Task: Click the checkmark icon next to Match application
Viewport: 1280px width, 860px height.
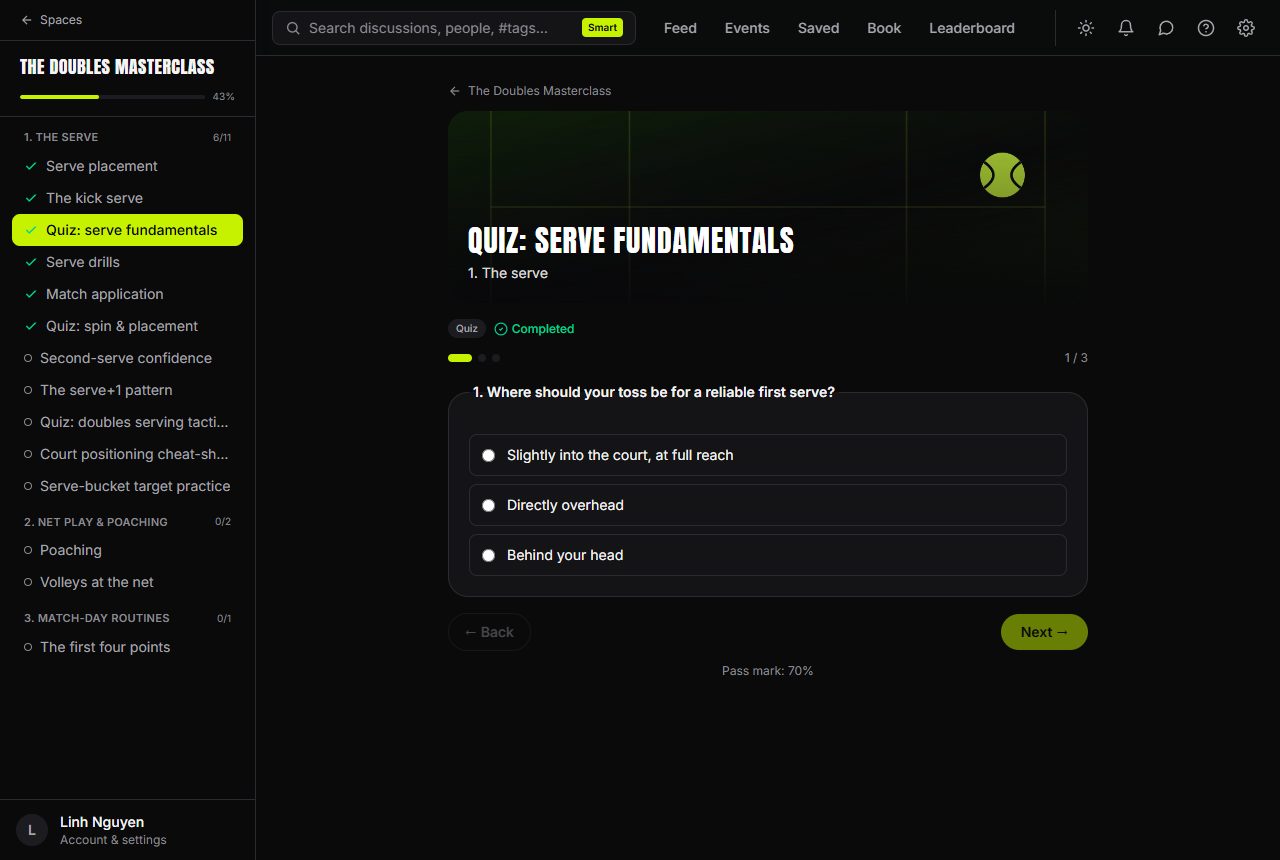Action: (31, 294)
